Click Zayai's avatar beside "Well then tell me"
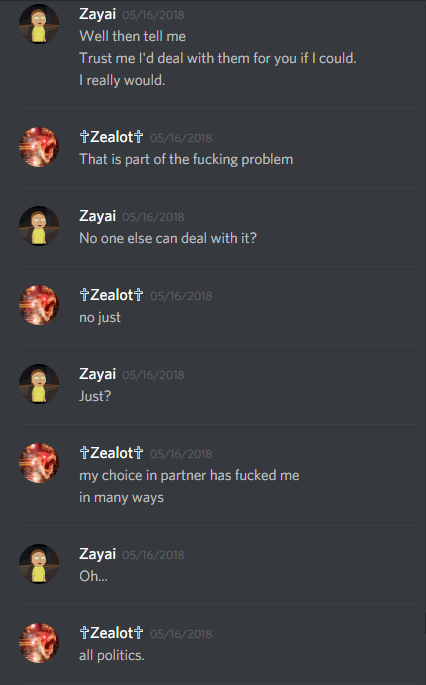Viewport: 426px width, 685px height. pyautogui.click(x=39, y=24)
